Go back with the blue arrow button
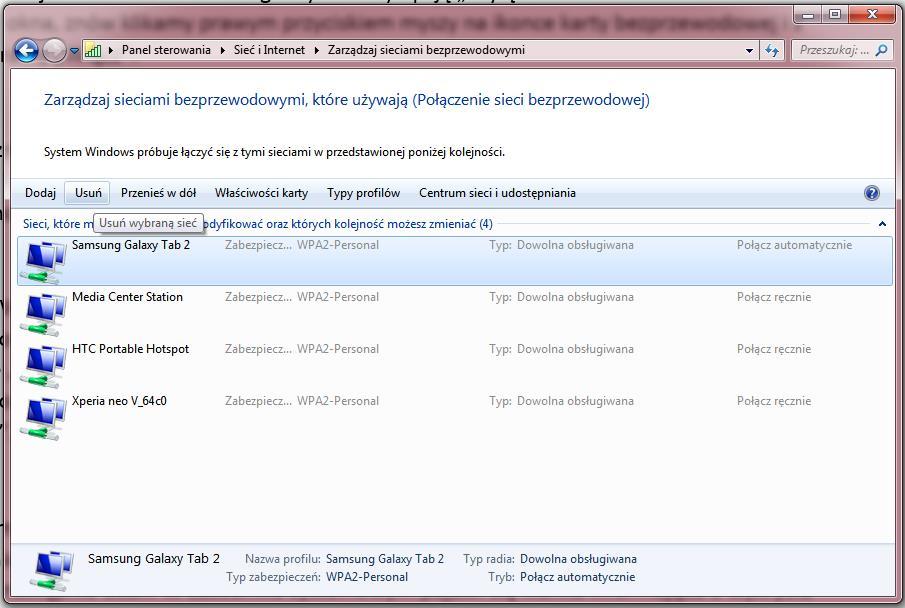This screenshot has width=905, height=608. click(x=26, y=50)
